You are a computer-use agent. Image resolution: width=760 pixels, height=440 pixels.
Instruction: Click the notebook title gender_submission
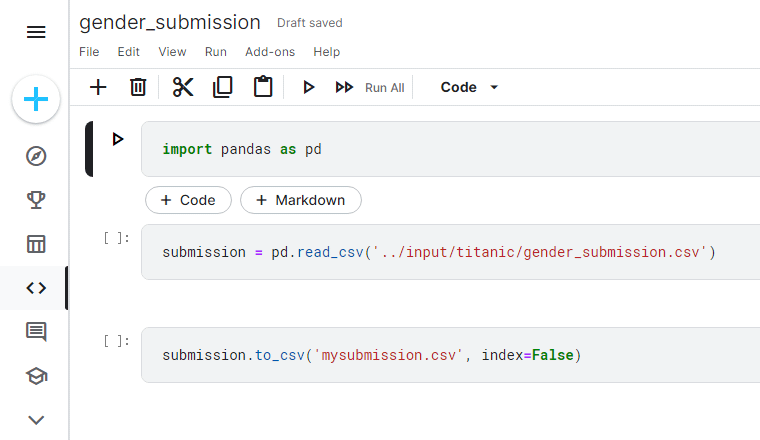pos(170,23)
